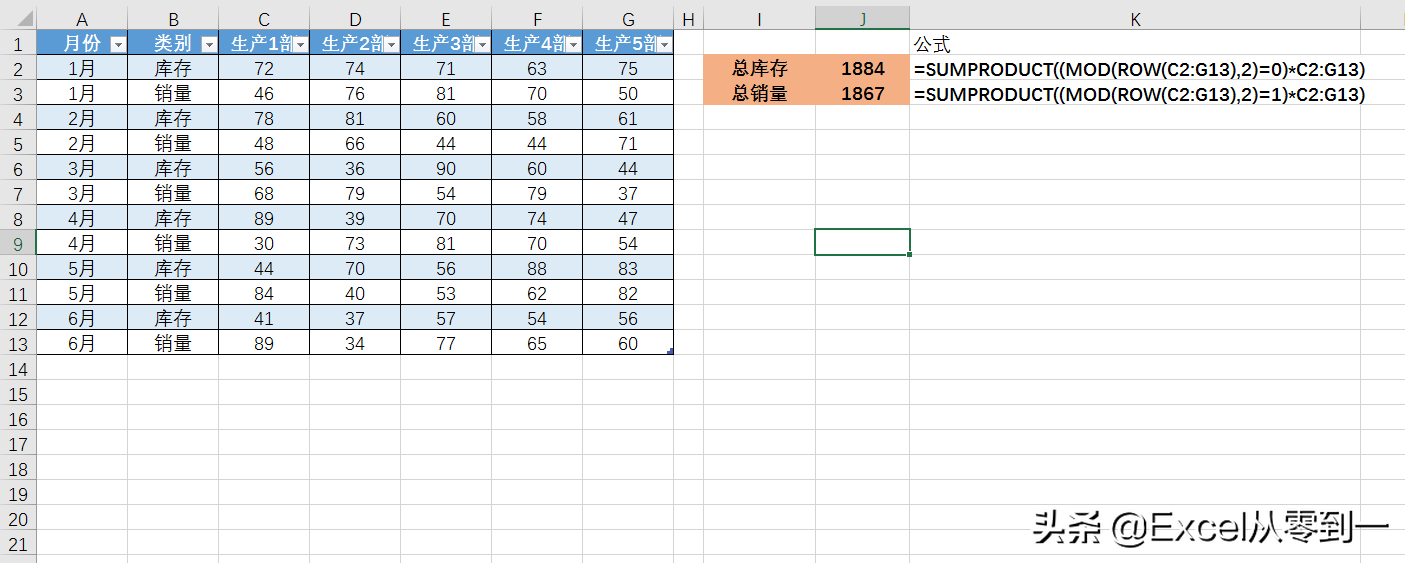Select 2月 in row 5
Viewport: 1405px width, 563px height.
[x=82, y=144]
